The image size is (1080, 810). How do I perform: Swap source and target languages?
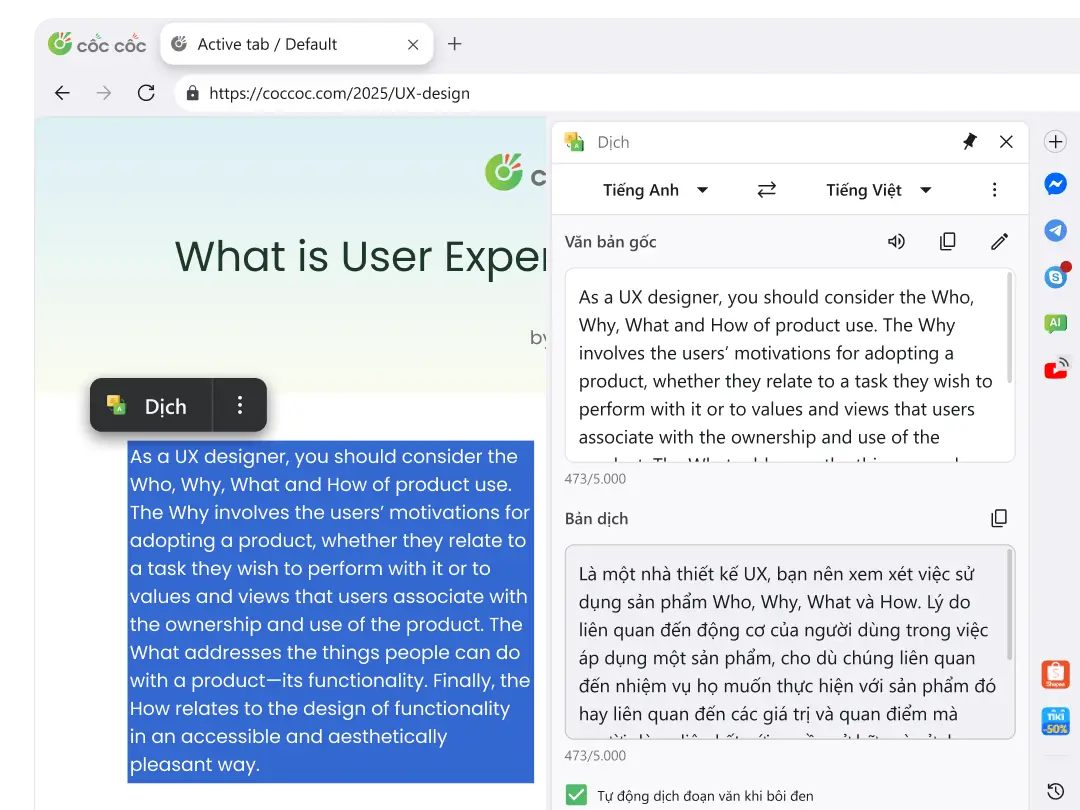(x=766, y=190)
